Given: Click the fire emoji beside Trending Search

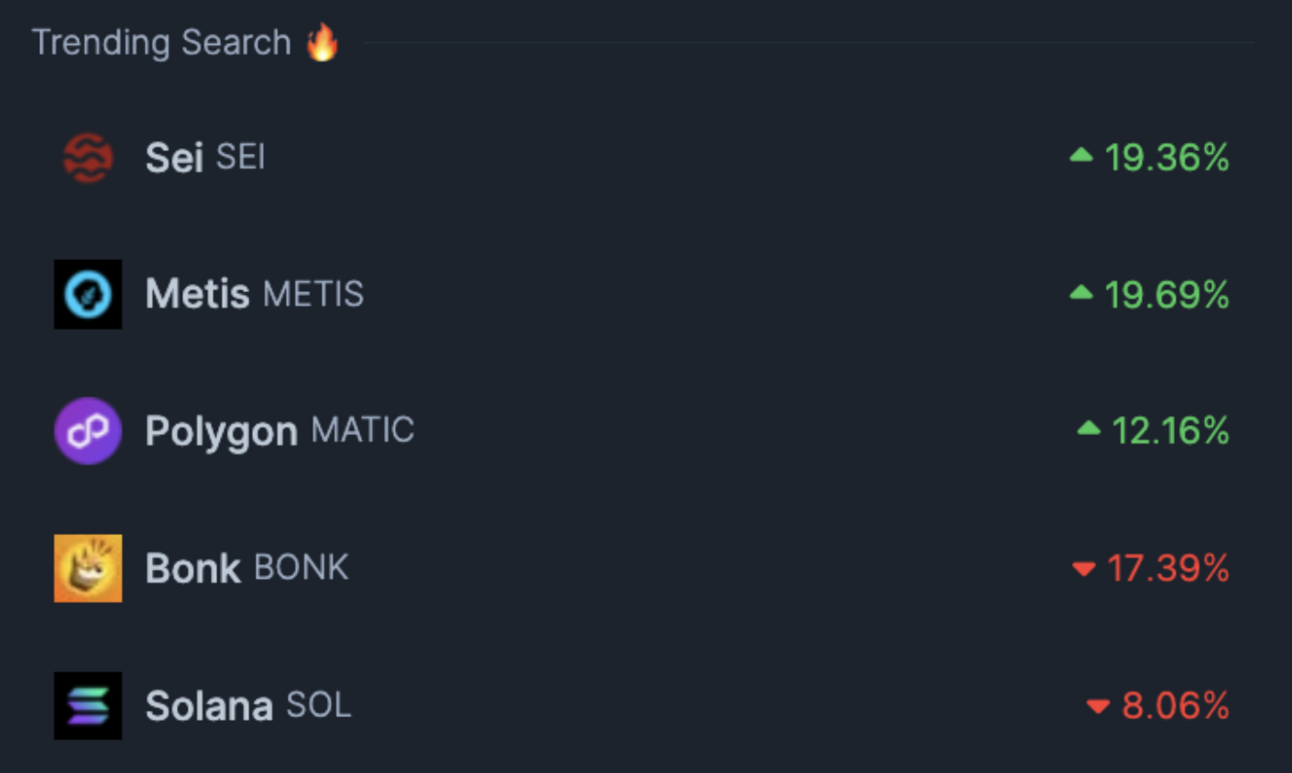Looking at the screenshot, I should click(322, 42).
